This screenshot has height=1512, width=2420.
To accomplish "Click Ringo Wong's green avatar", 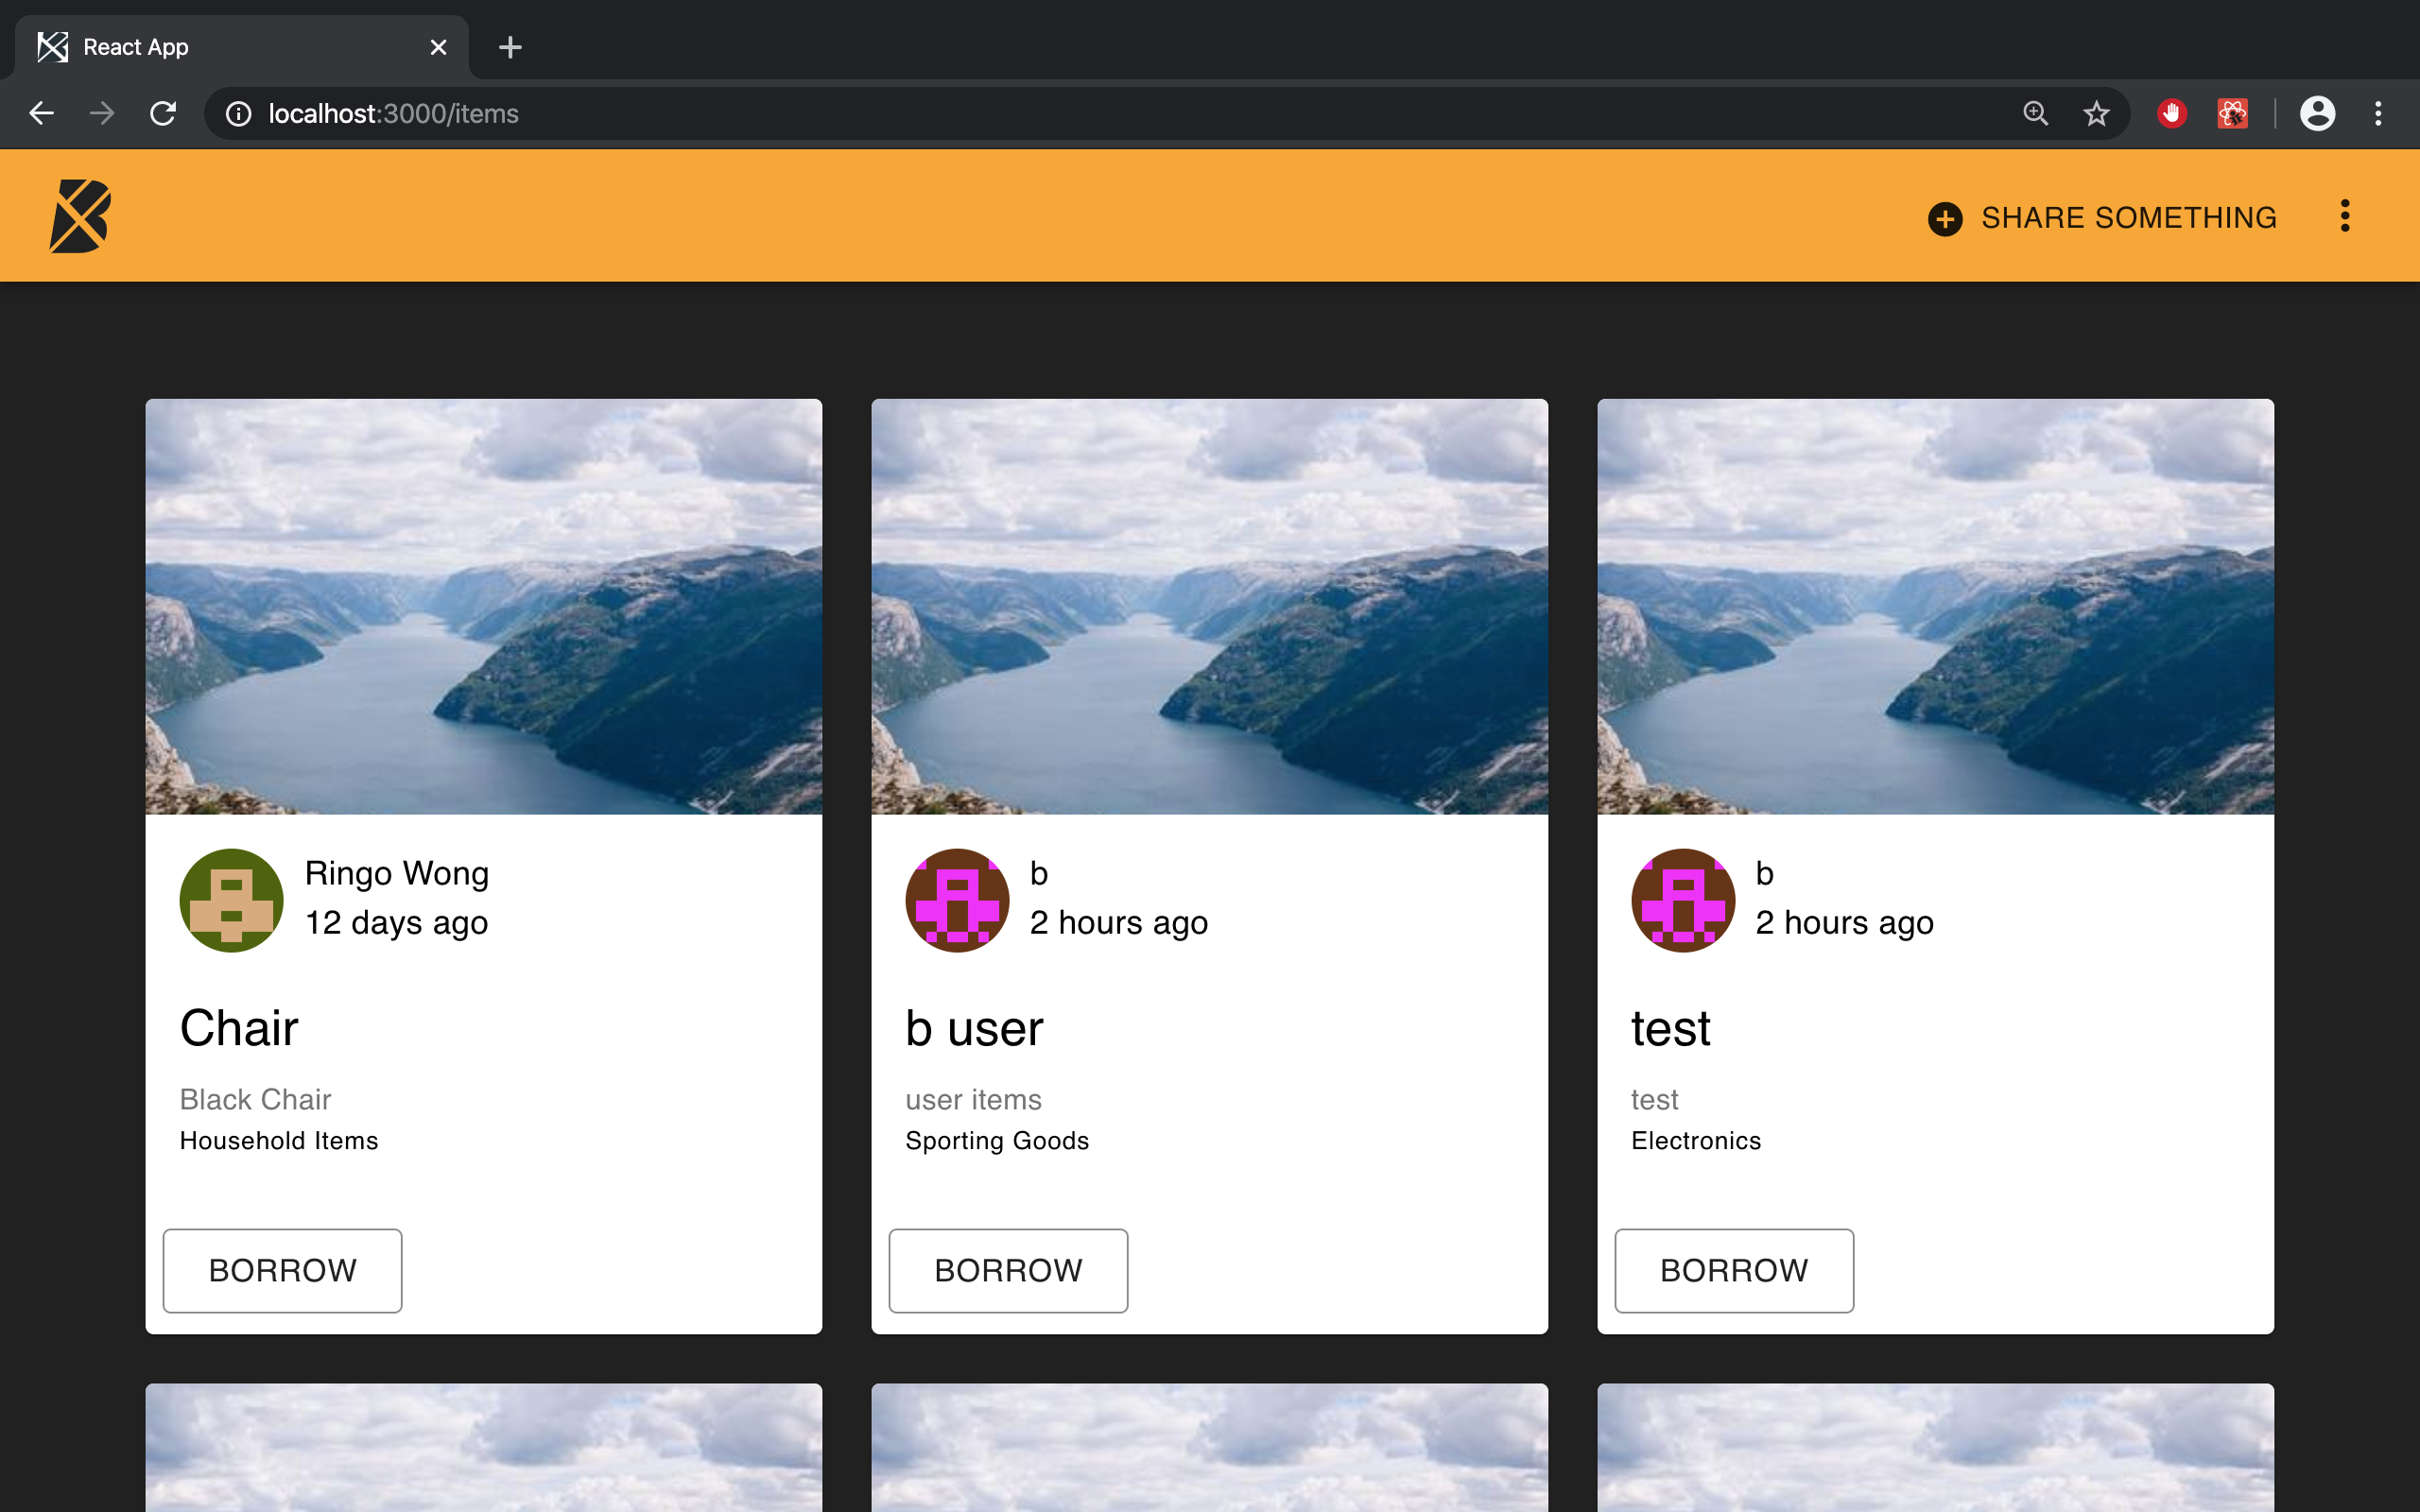I will click(x=231, y=900).
